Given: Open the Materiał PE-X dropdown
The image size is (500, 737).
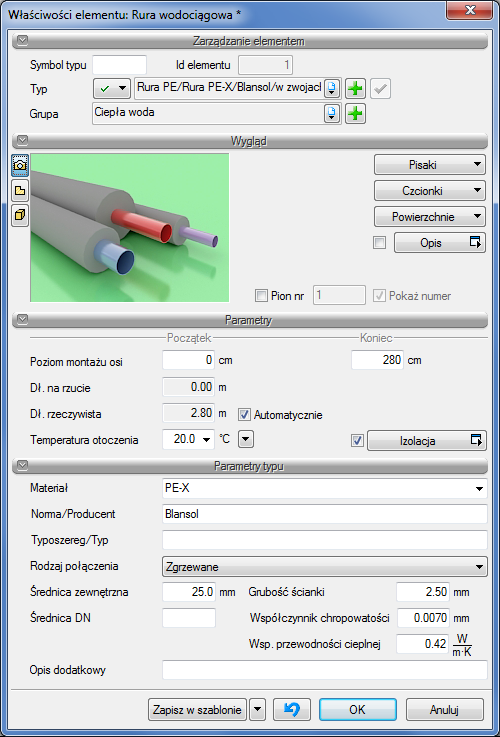Looking at the screenshot, I should 324,489.
